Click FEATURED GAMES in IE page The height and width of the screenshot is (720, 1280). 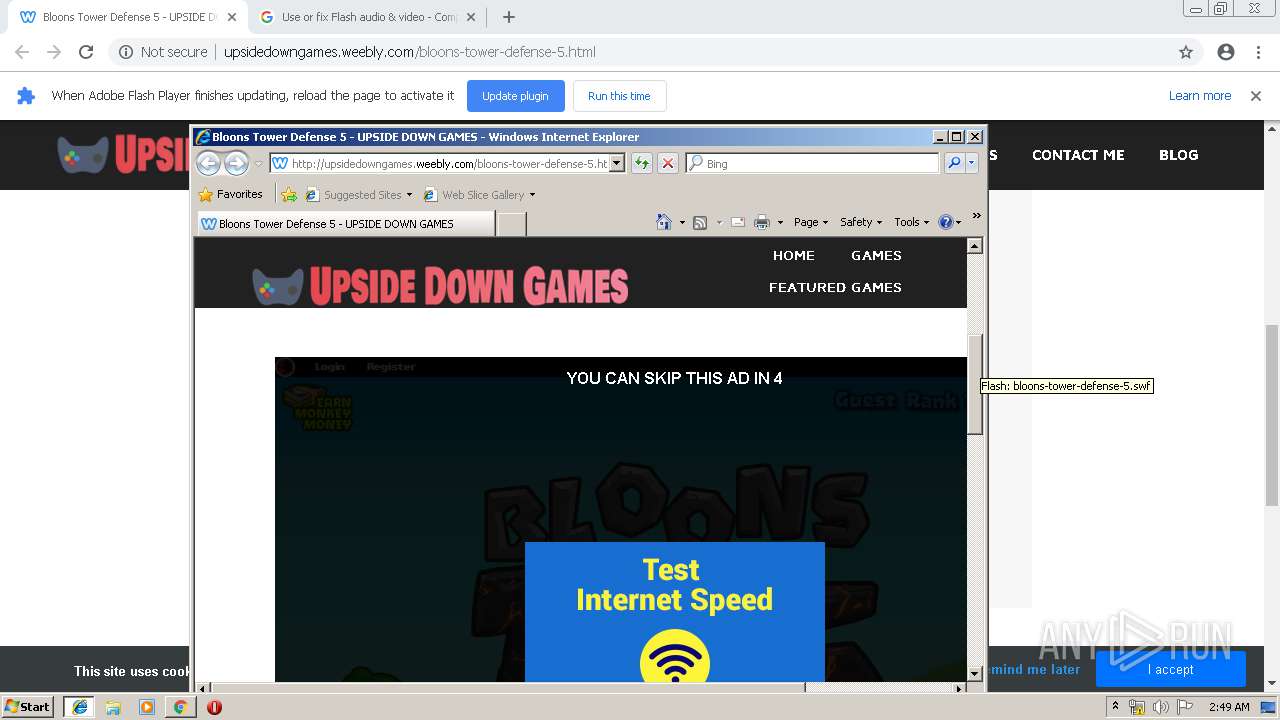[x=835, y=288]
